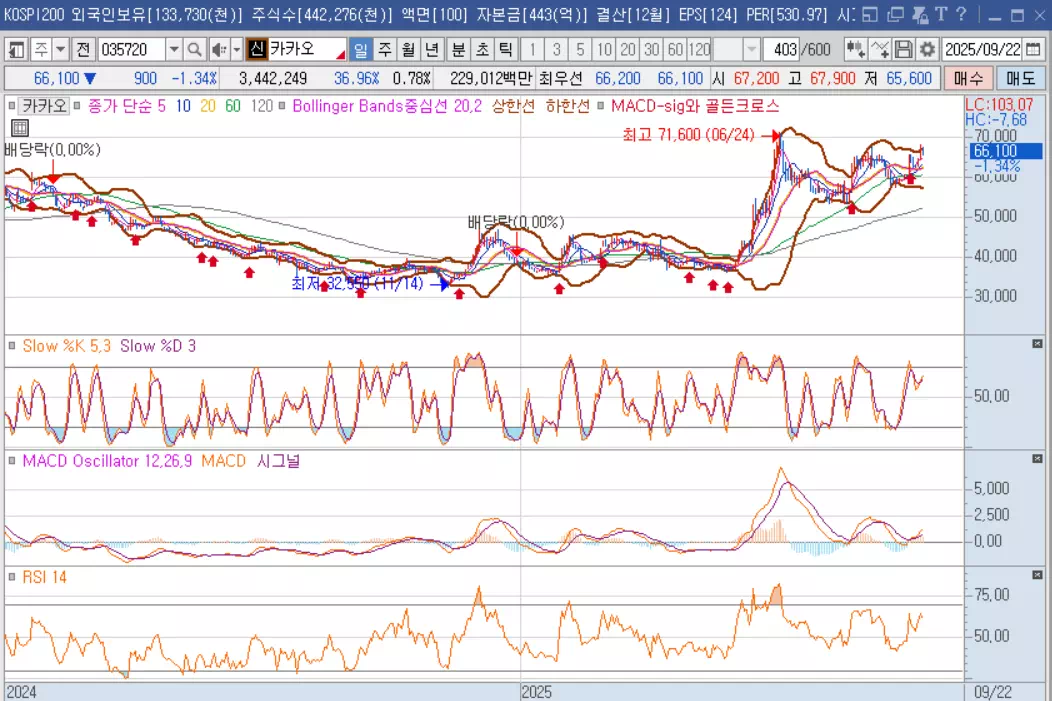Toggle the 전 button beside stock code
Screen dimensions: 1052x701
[83, 50]
